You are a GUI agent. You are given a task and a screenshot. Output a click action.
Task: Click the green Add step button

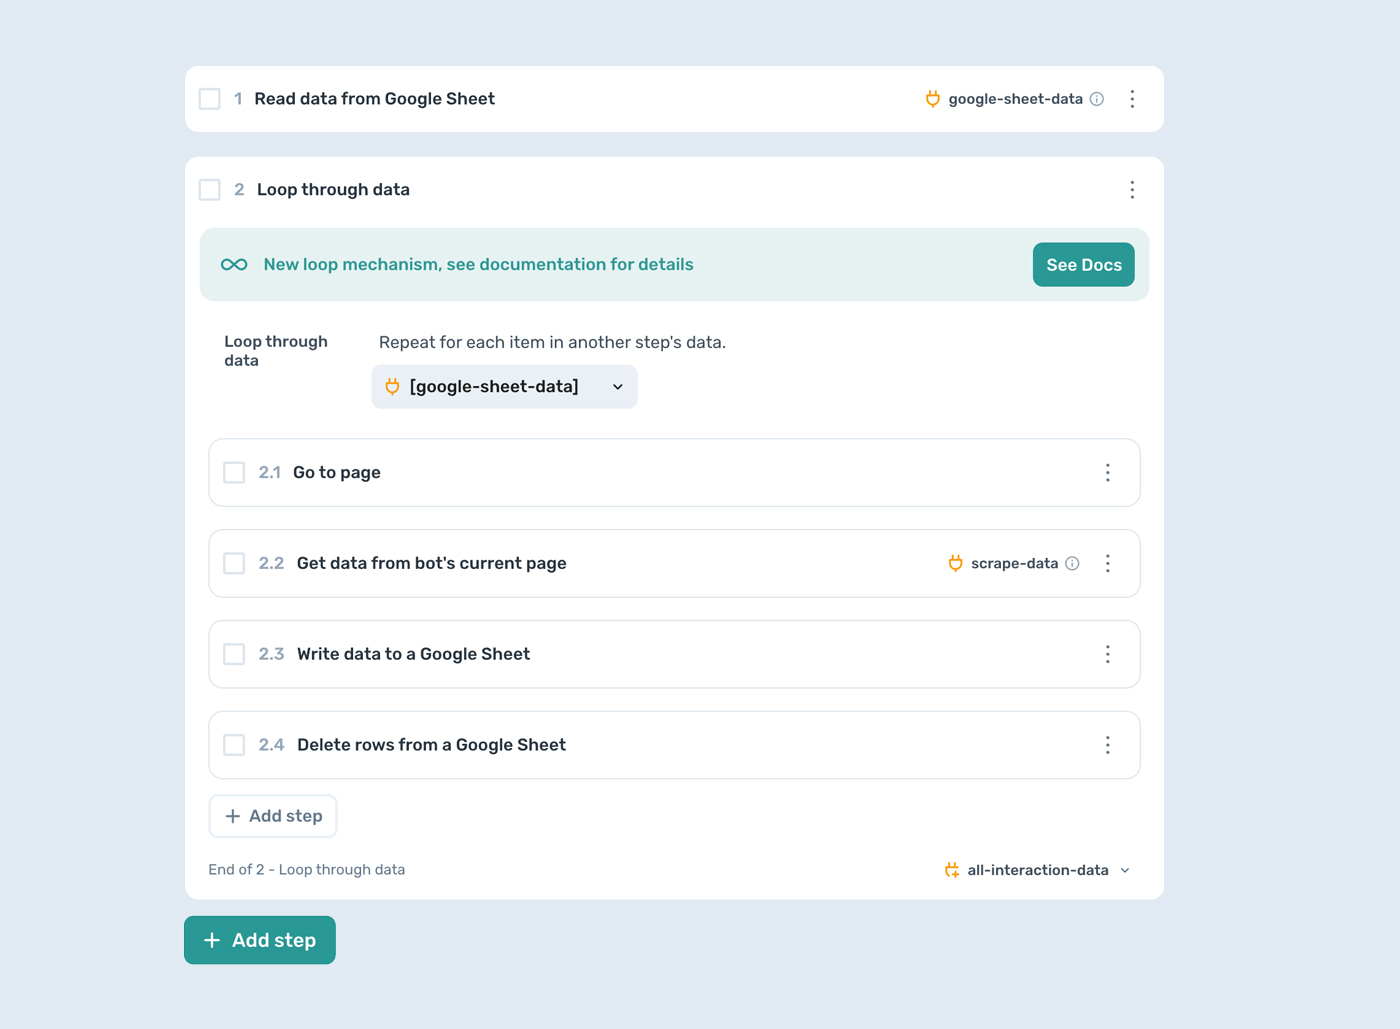[x=259, y=940]
